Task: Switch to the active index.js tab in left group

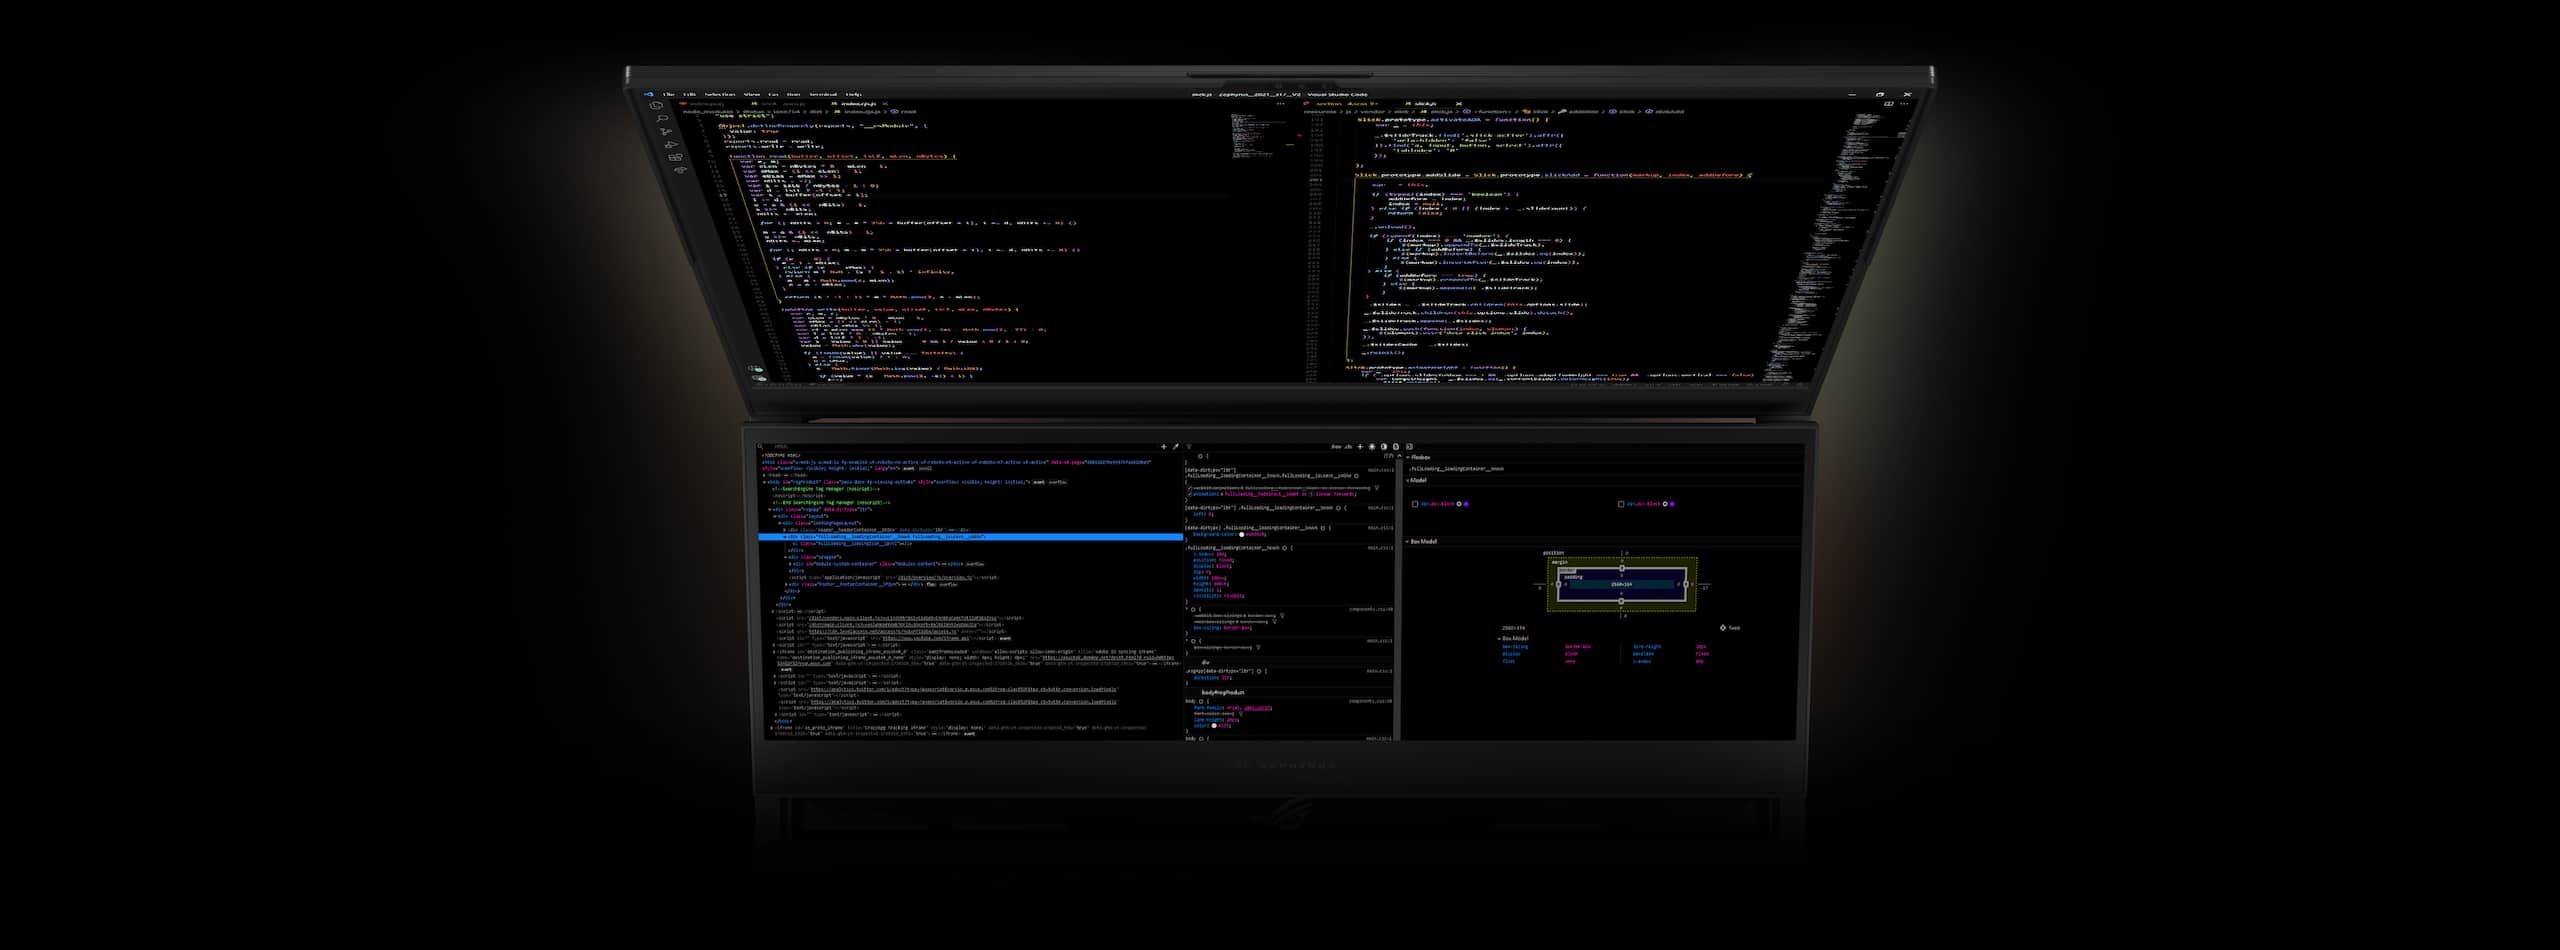Action: click(858, 103)
